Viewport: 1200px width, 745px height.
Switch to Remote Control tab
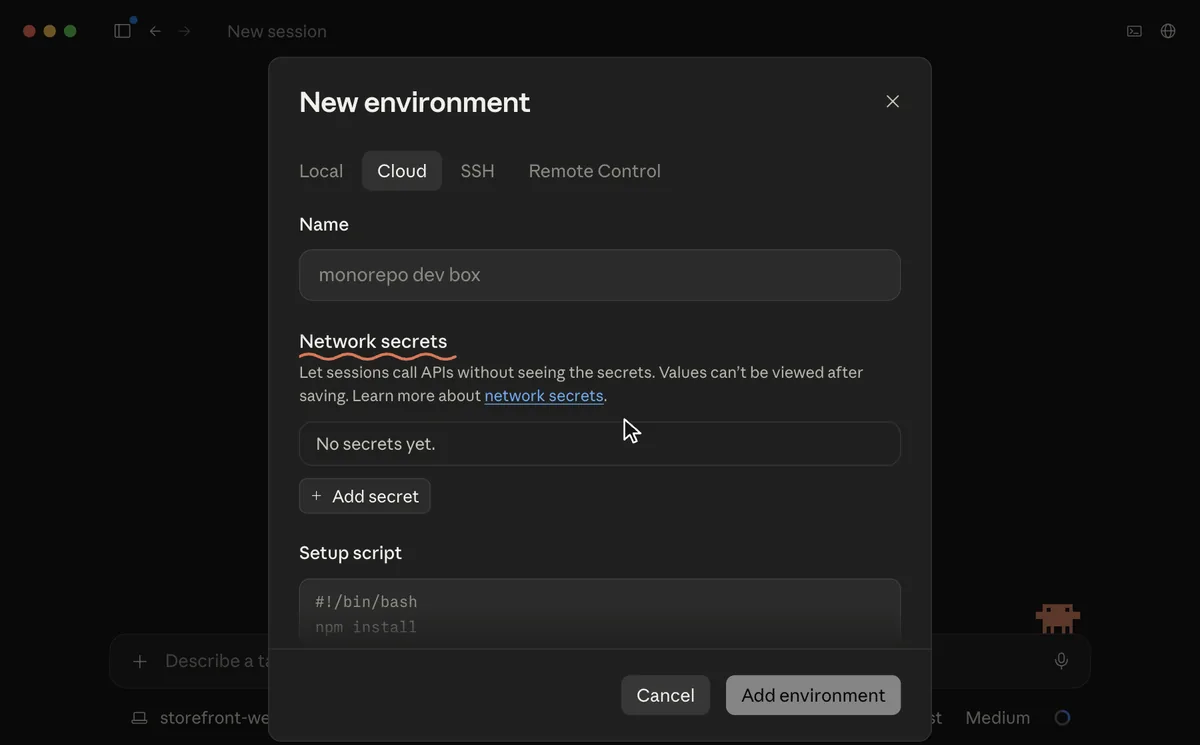pyautogui.click(x=594, y=171)
